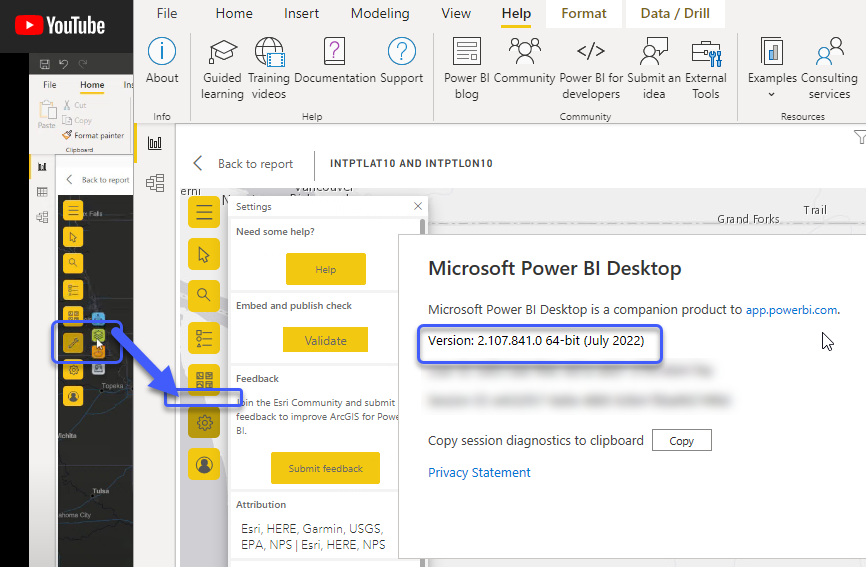Open File tab in left window
This screenshot has width=866, height=567.
point(50,84)
